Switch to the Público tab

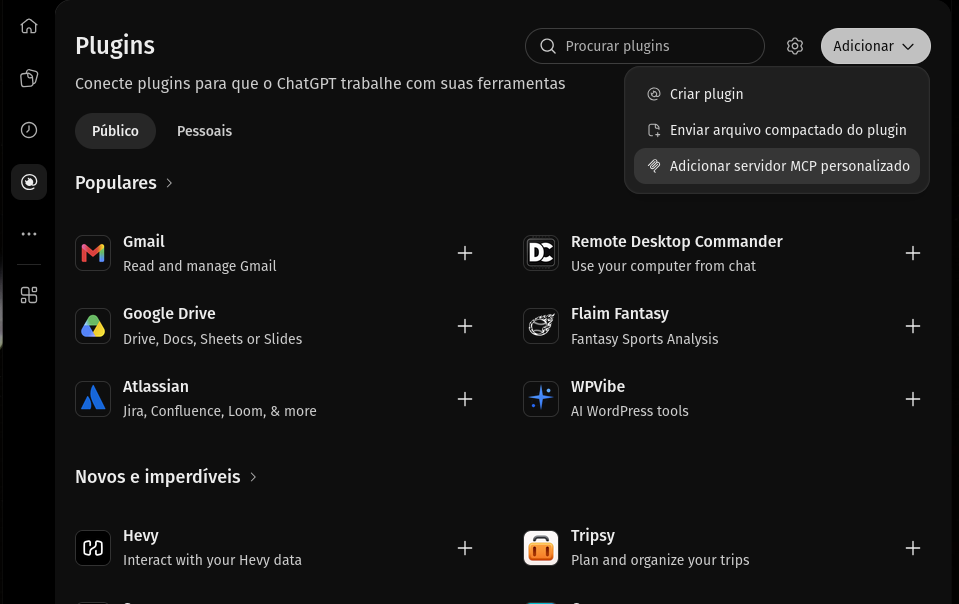pyautogui.click(x=115, y=131)
